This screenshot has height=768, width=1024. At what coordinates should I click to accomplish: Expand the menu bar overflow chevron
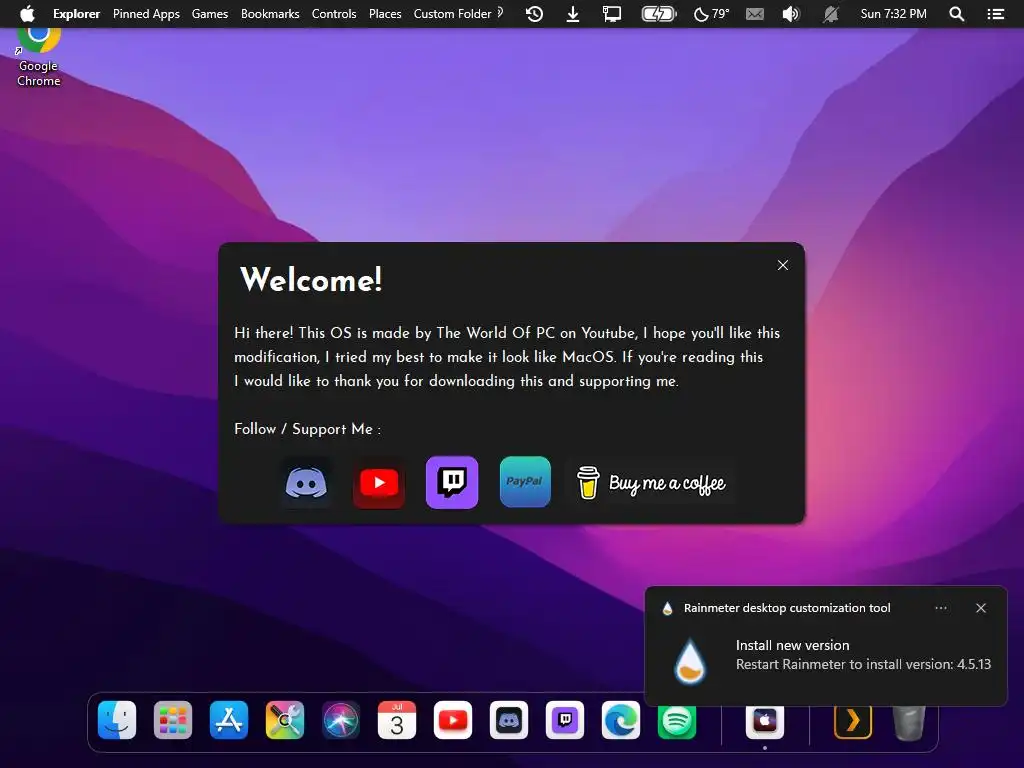coord(500,12)
